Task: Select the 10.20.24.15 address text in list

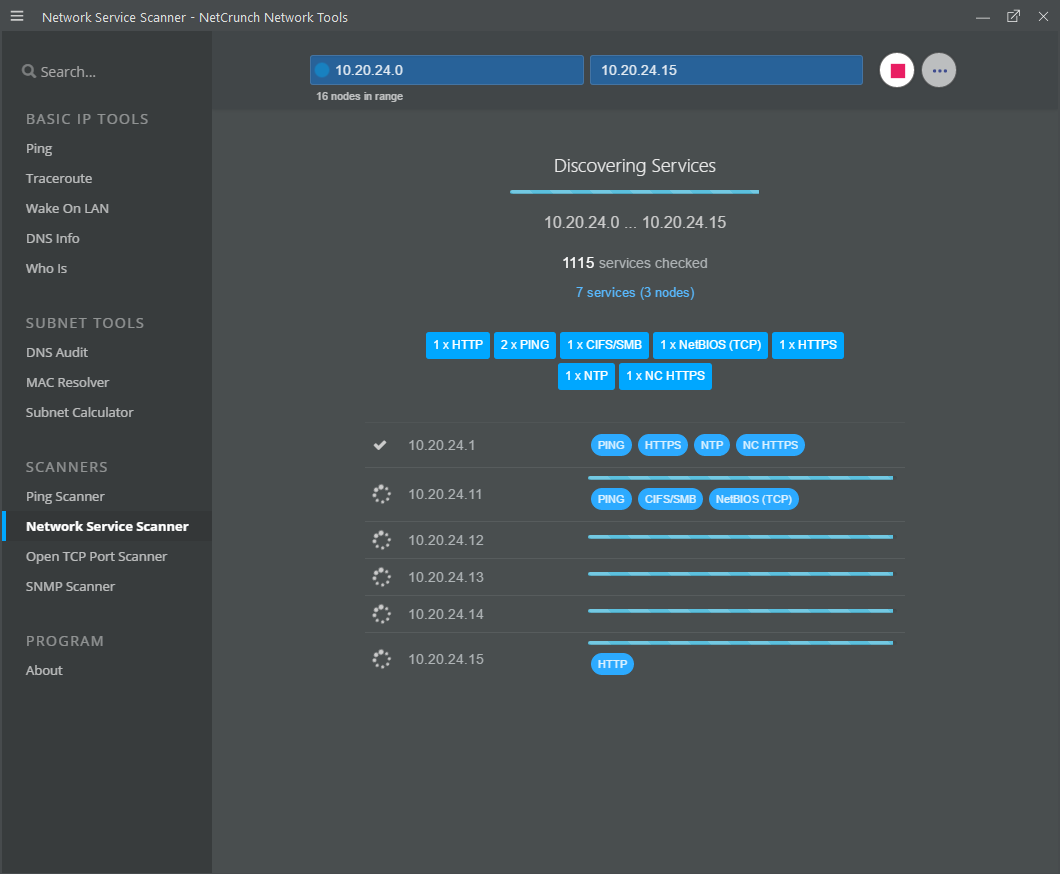Action: click(445, 659)
